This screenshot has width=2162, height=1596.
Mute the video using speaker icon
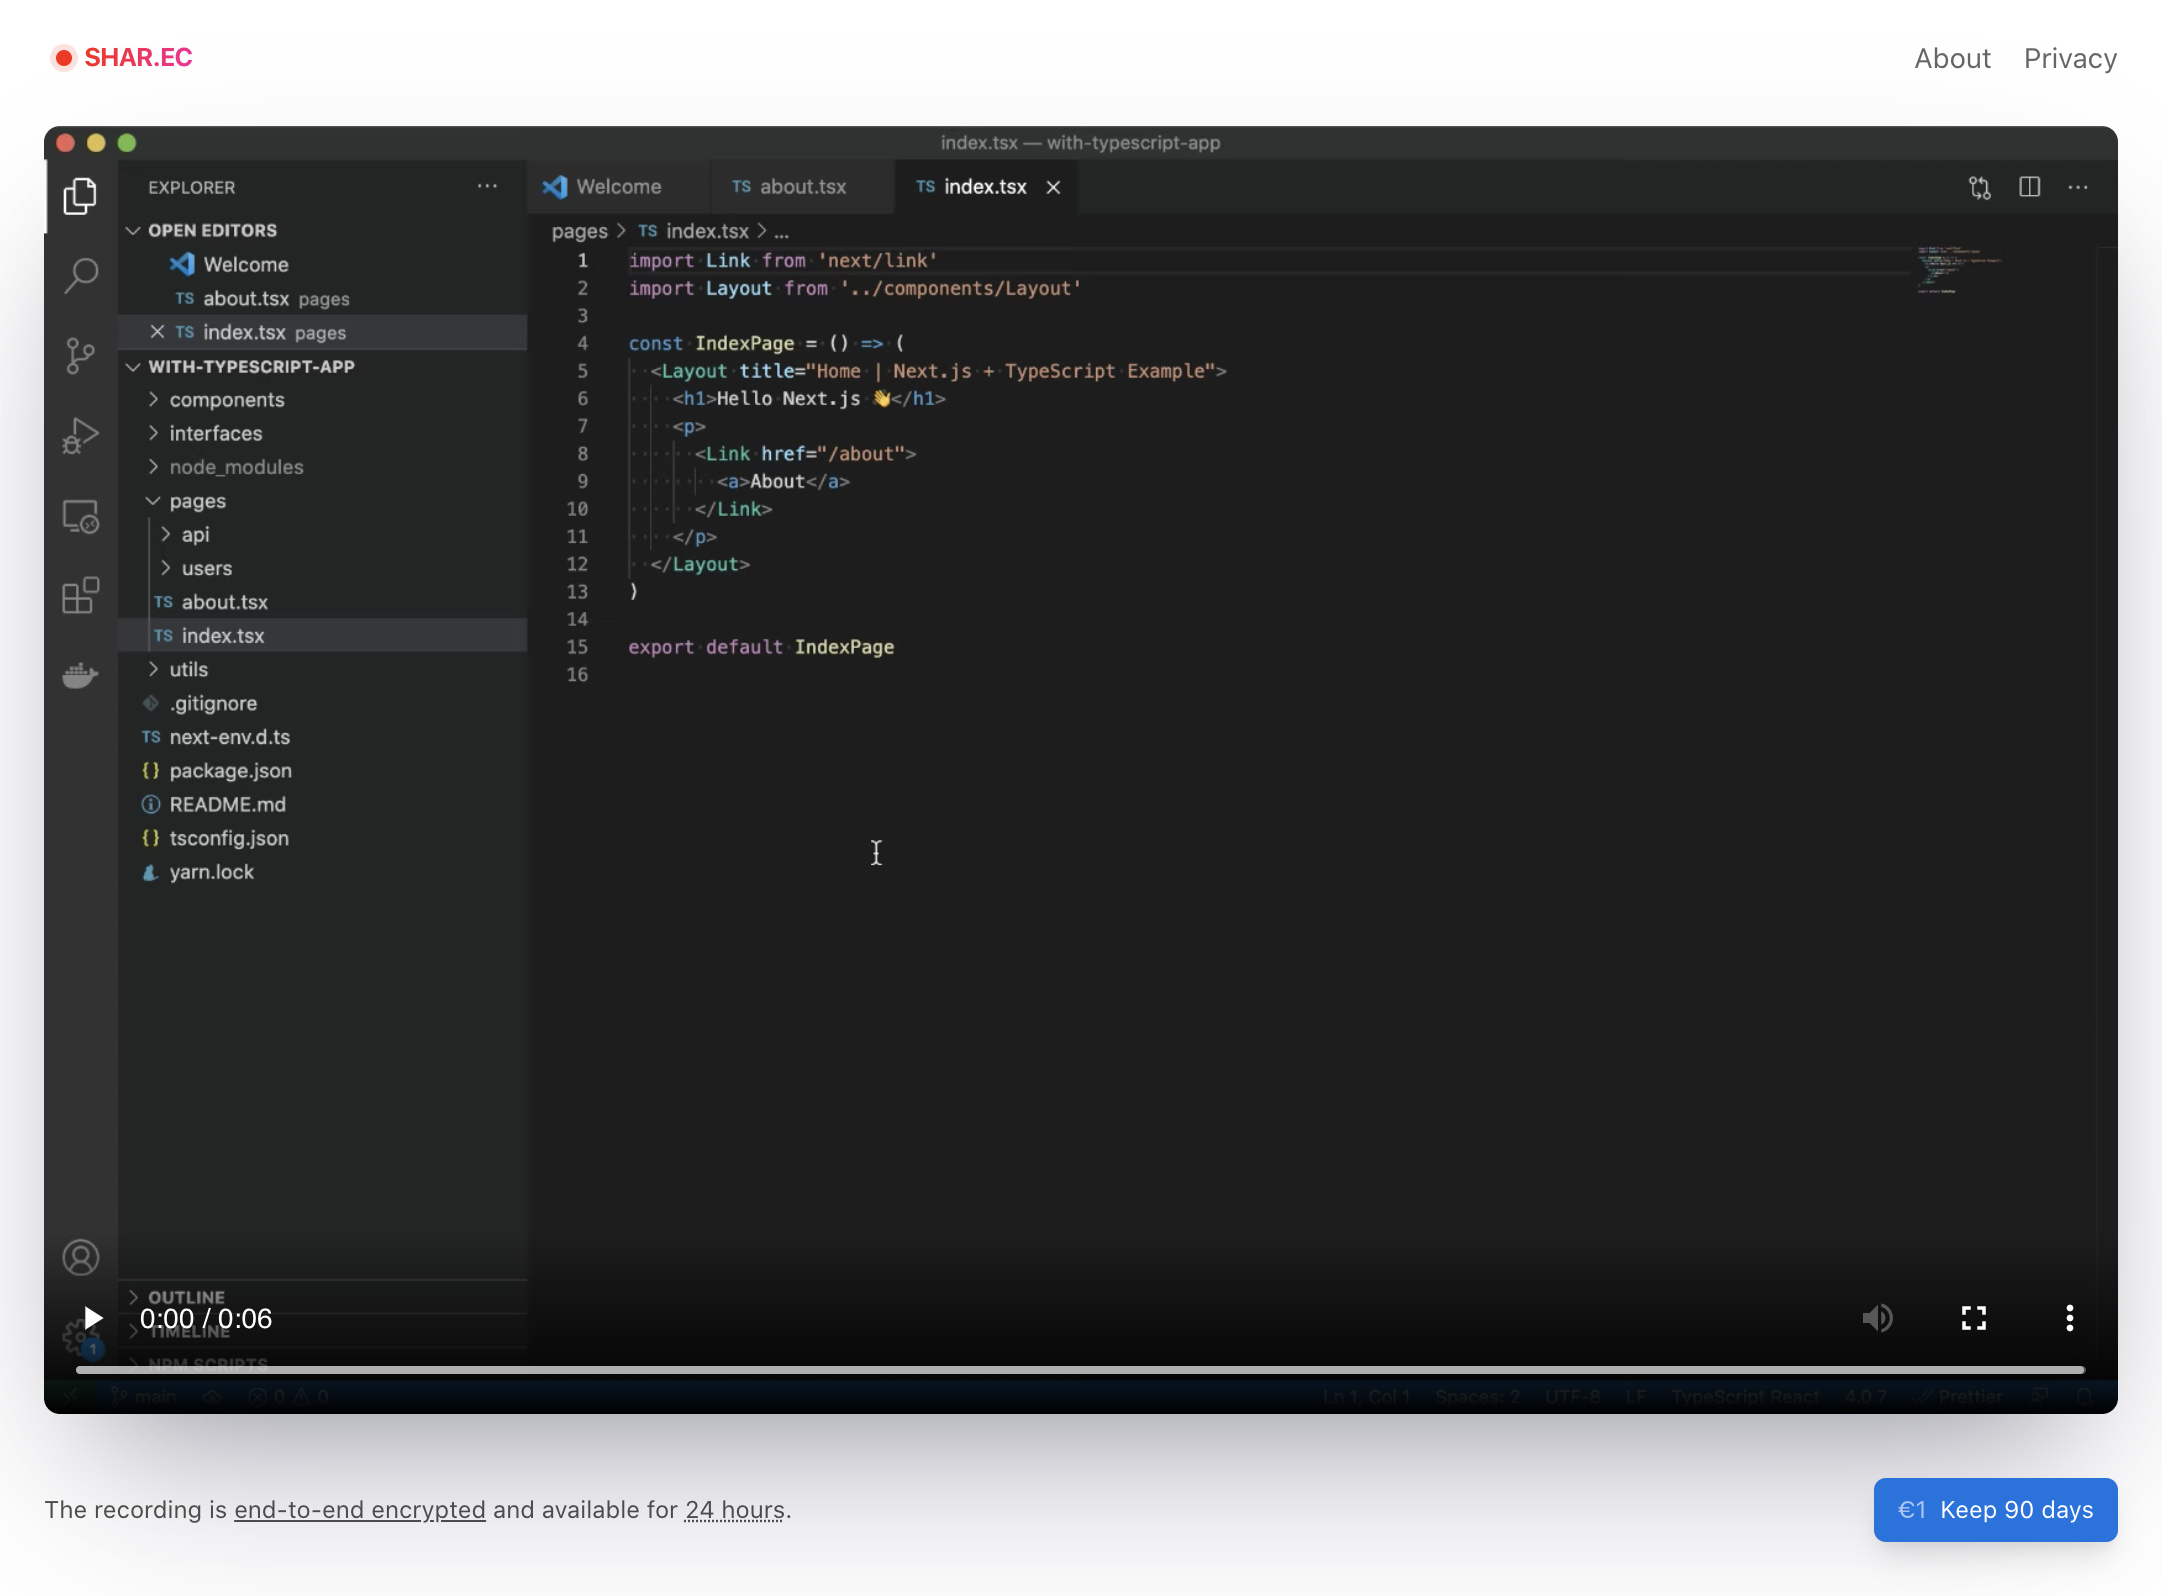(x=1877, y=1318)
